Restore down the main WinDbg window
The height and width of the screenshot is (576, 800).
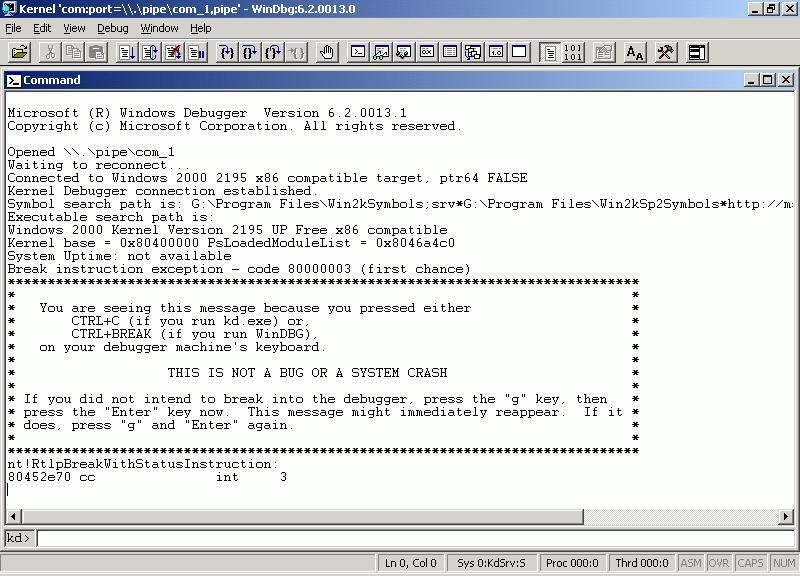click(772, 9)
